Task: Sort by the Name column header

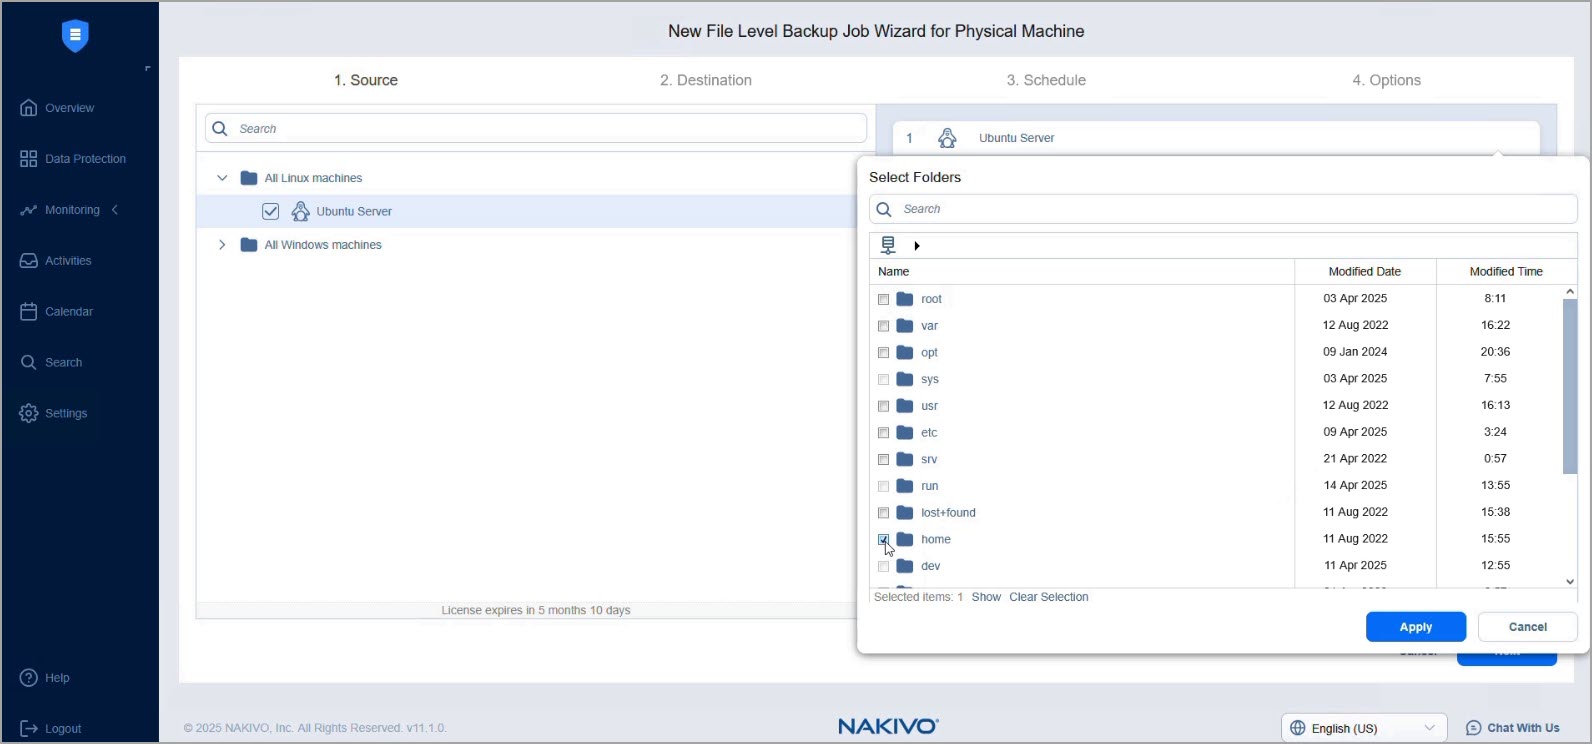Action: [1083, 272]
